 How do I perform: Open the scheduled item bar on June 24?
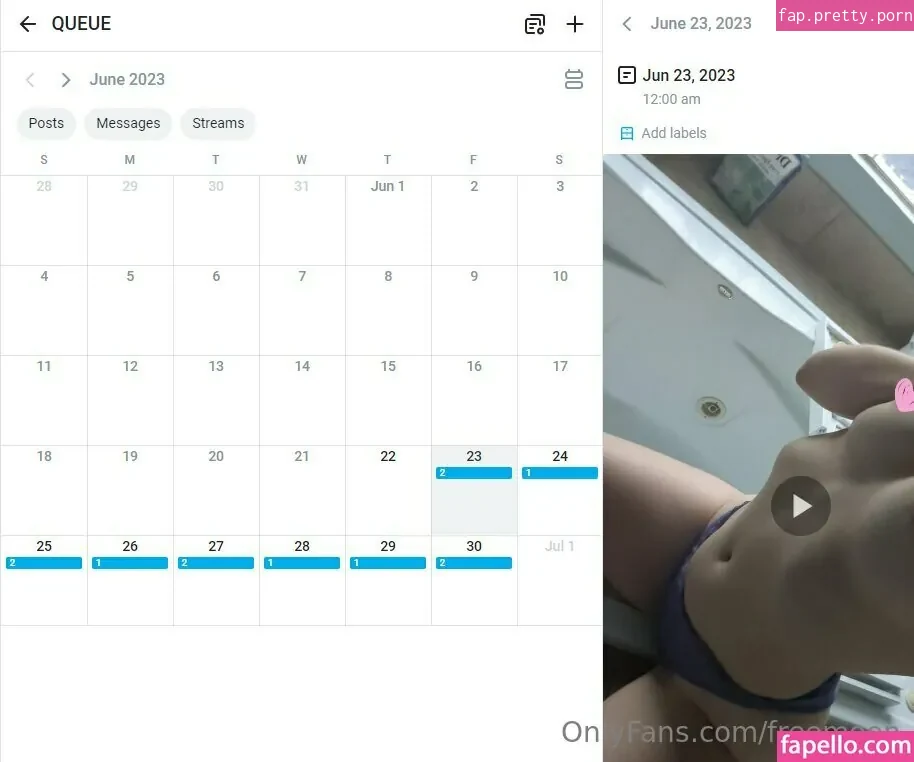(560, 473)
